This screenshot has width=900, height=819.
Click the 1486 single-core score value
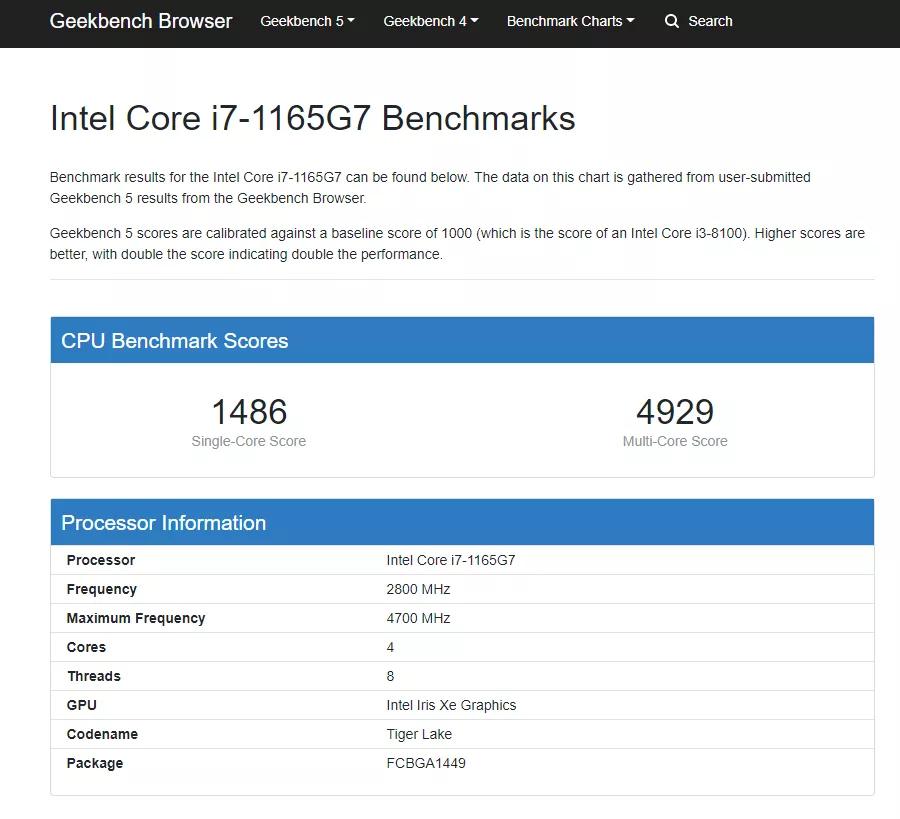point(249,412)
